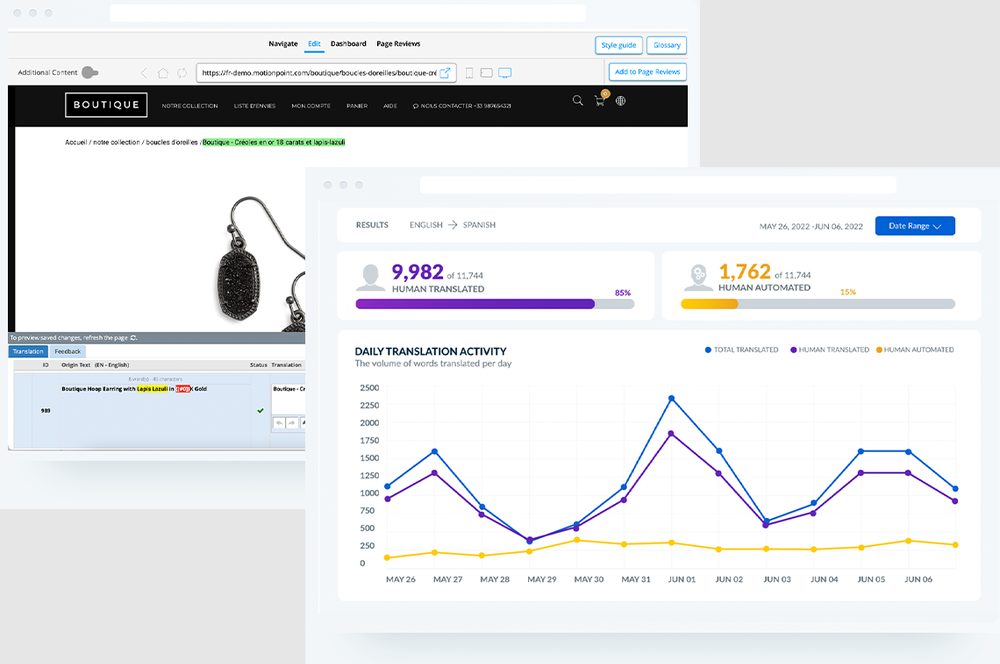Click Accueil breadcrumb link
This screenshot has height=664, width=1000.
pyautogui.click(x=76, y=142)
